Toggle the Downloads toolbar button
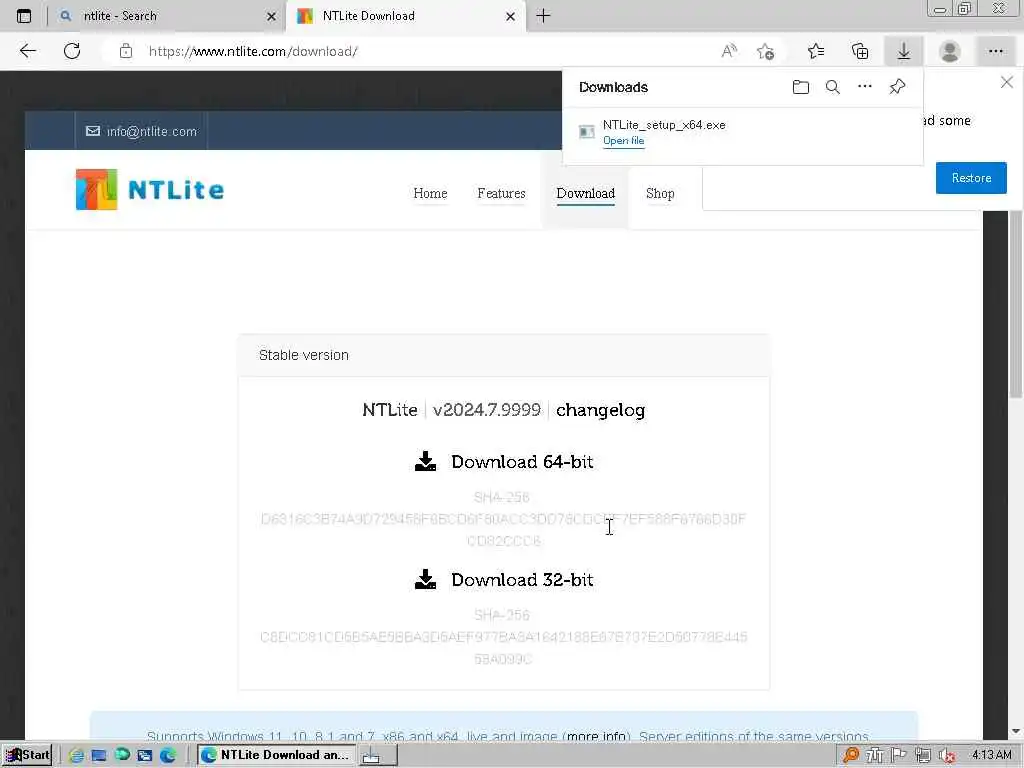1024x768 pixels. [x=904, y=51]
